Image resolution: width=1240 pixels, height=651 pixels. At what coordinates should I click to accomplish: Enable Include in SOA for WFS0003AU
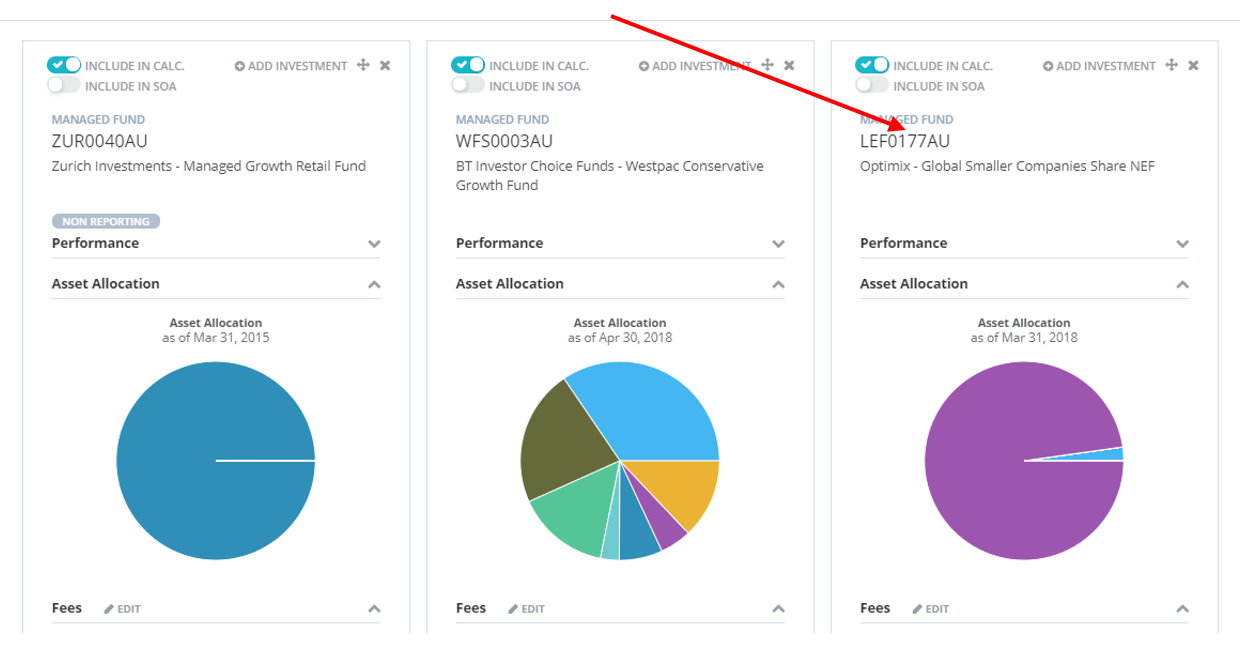[468, 86]
